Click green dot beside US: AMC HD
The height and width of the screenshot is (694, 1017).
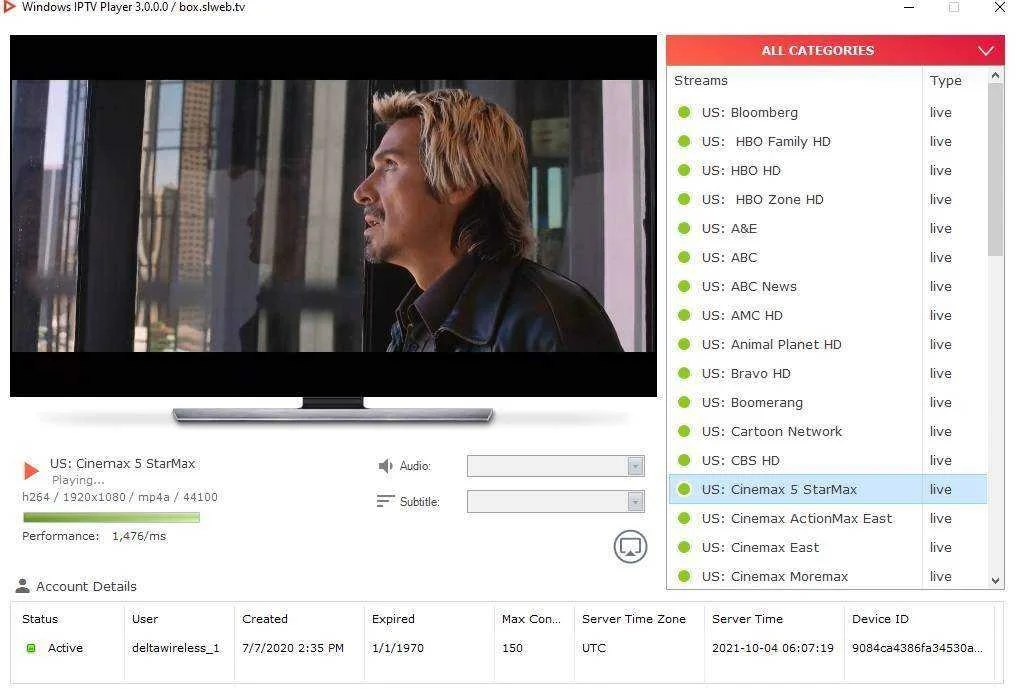pyautogui.click(x=684, y=315)
